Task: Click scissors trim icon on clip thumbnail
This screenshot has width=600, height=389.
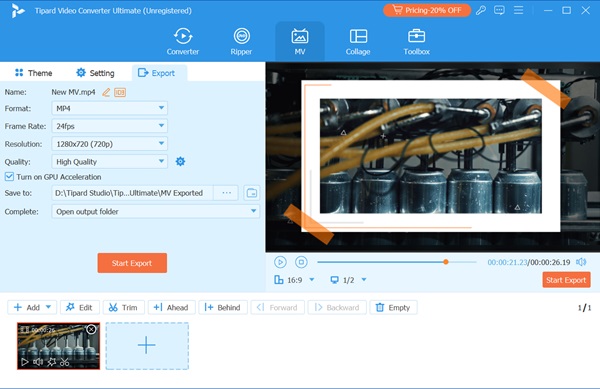Action: (x=64, y=362)
